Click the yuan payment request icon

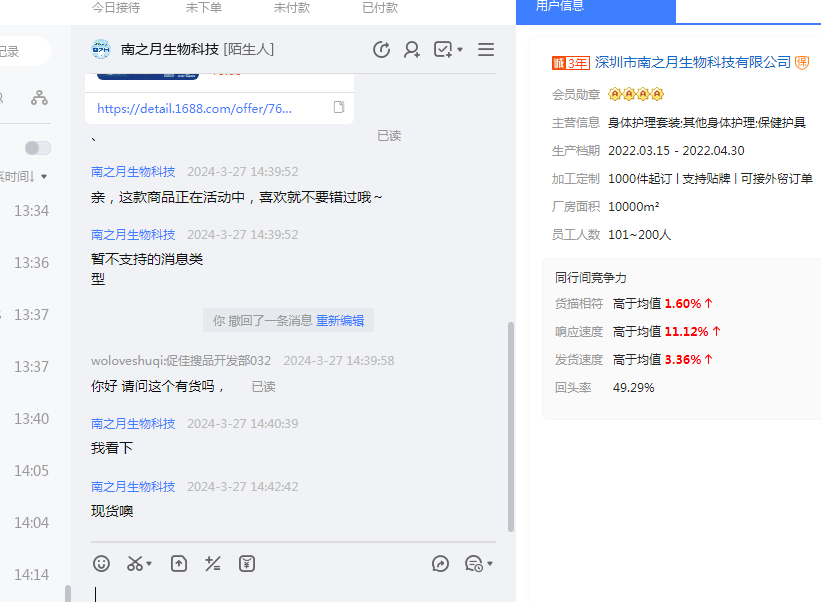pos(247,564)
